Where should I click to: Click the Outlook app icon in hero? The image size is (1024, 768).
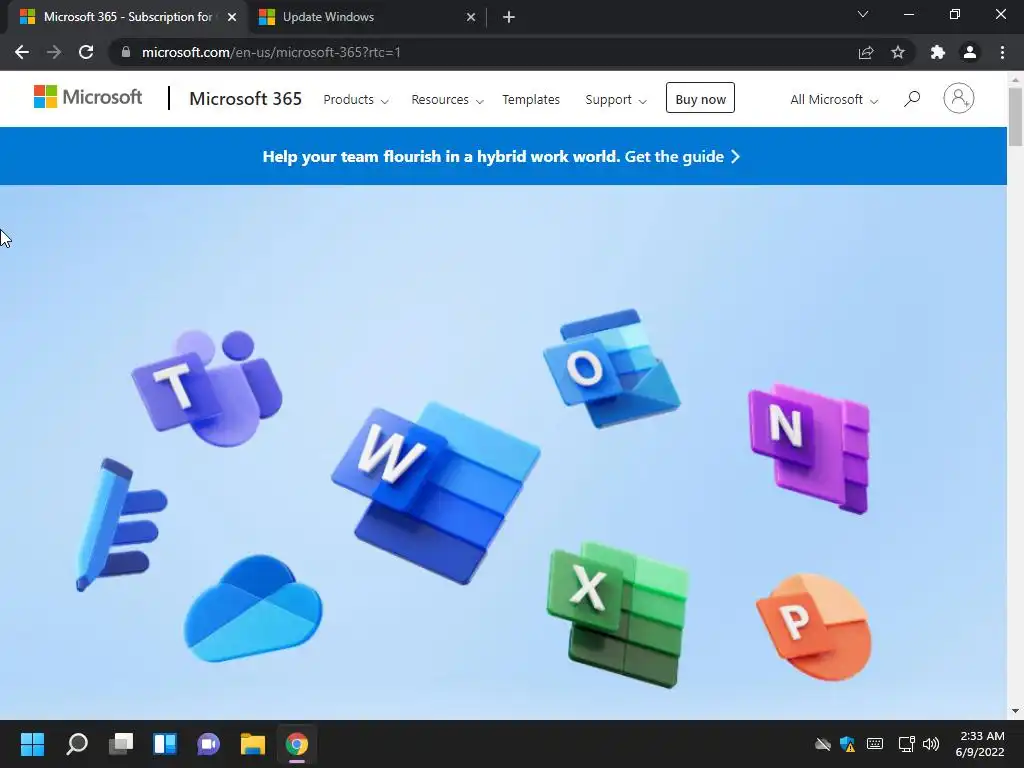point(612,368)
